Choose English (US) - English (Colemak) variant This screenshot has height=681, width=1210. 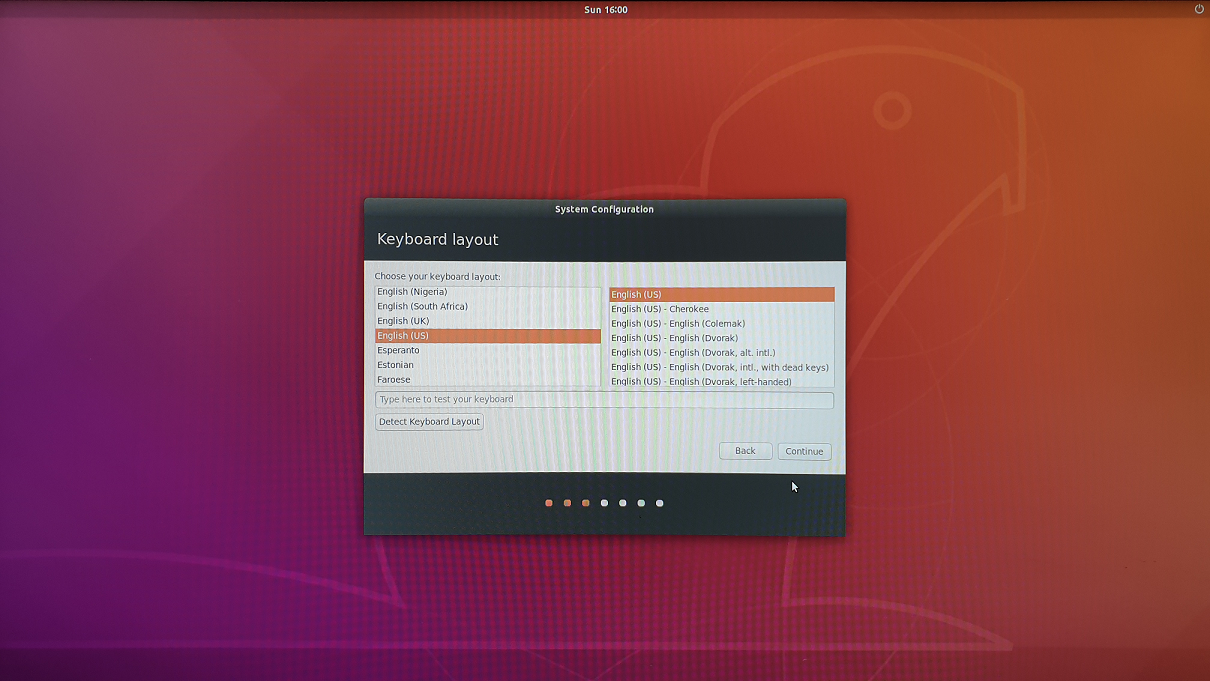[x=721, y=323]
